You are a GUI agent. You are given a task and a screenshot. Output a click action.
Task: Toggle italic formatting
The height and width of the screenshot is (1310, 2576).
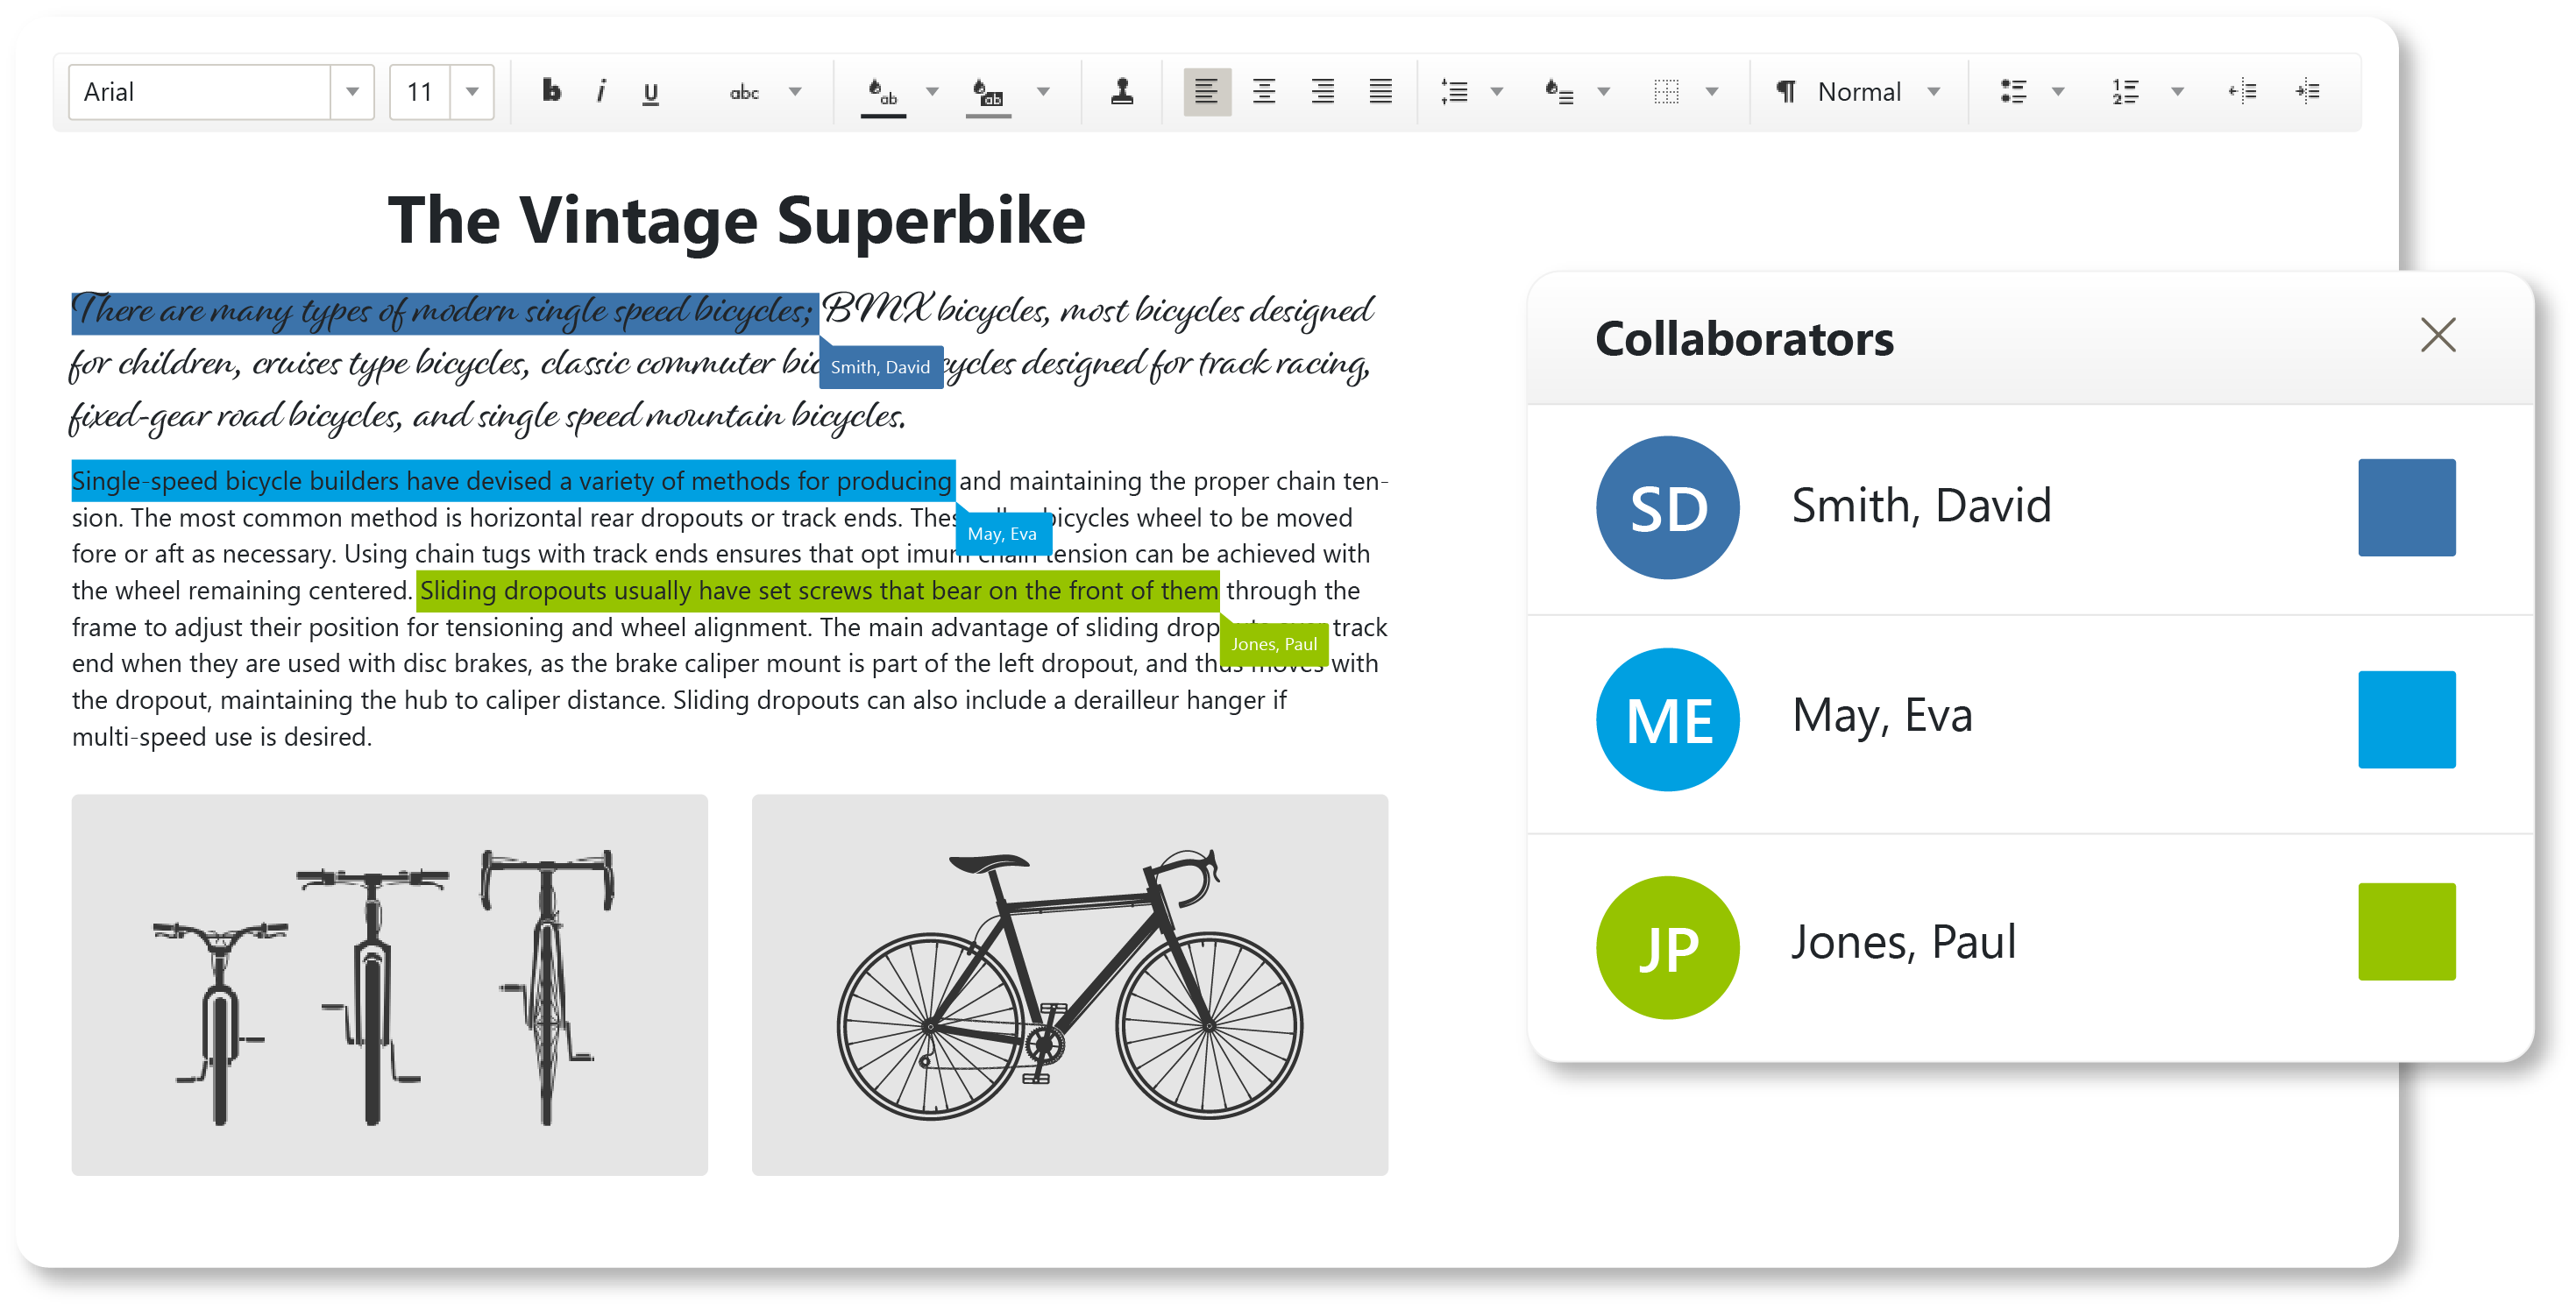coord(600,92)
